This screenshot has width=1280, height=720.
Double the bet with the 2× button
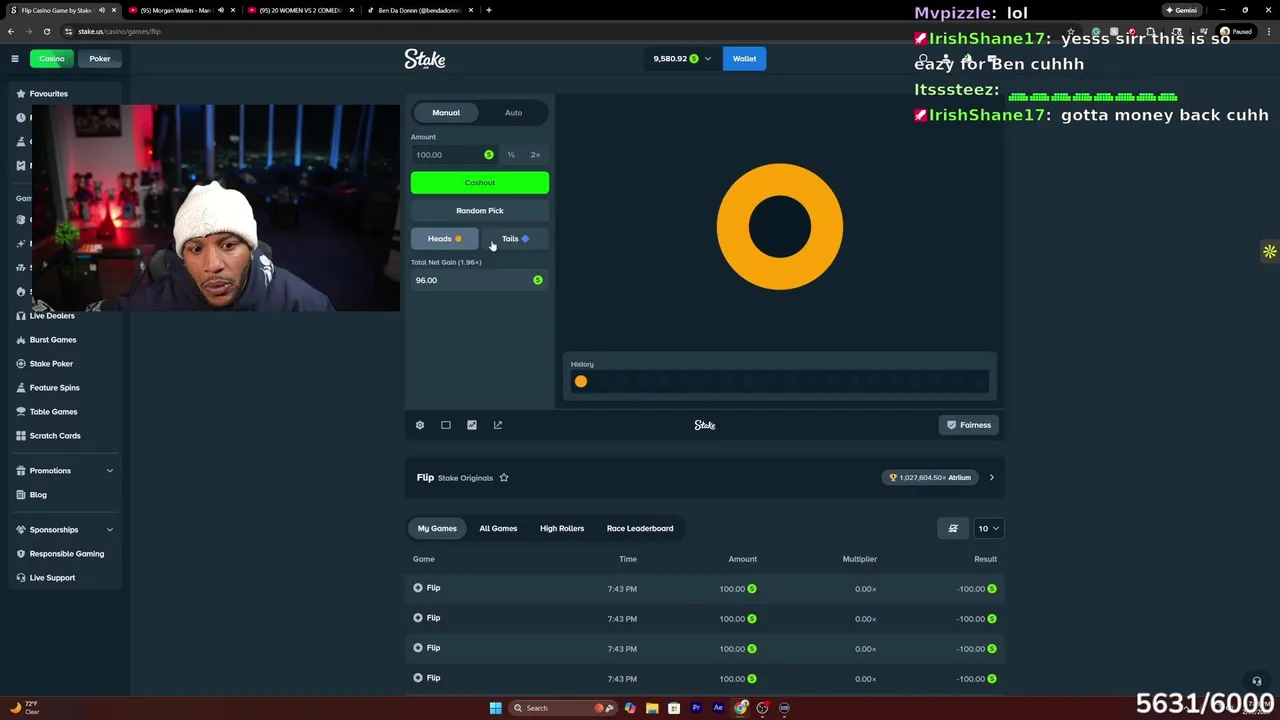coord(535,155)
